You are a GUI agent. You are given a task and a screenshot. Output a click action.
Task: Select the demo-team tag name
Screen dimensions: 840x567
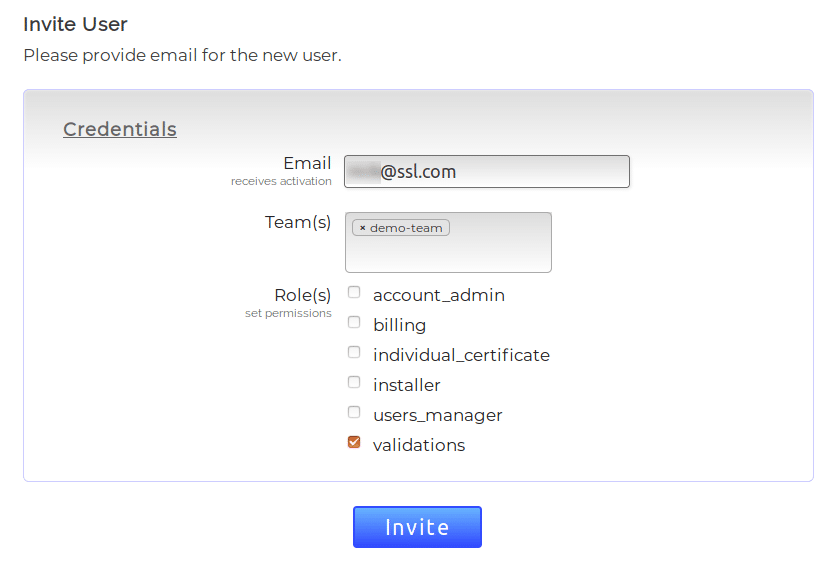[x=406, y=228]
